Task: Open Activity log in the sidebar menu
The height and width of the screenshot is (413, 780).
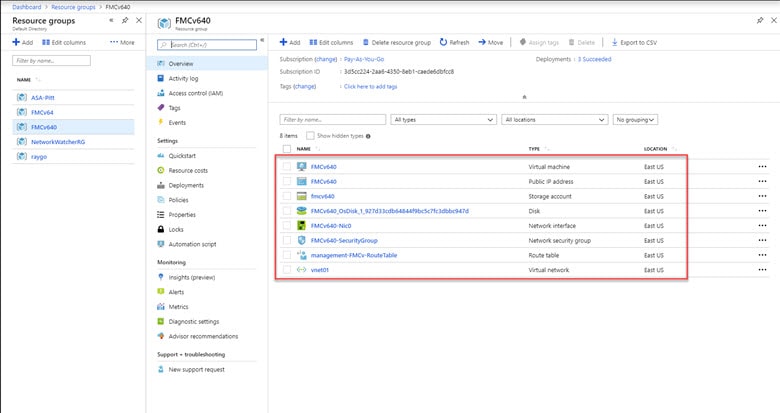Action: (184, 78)
